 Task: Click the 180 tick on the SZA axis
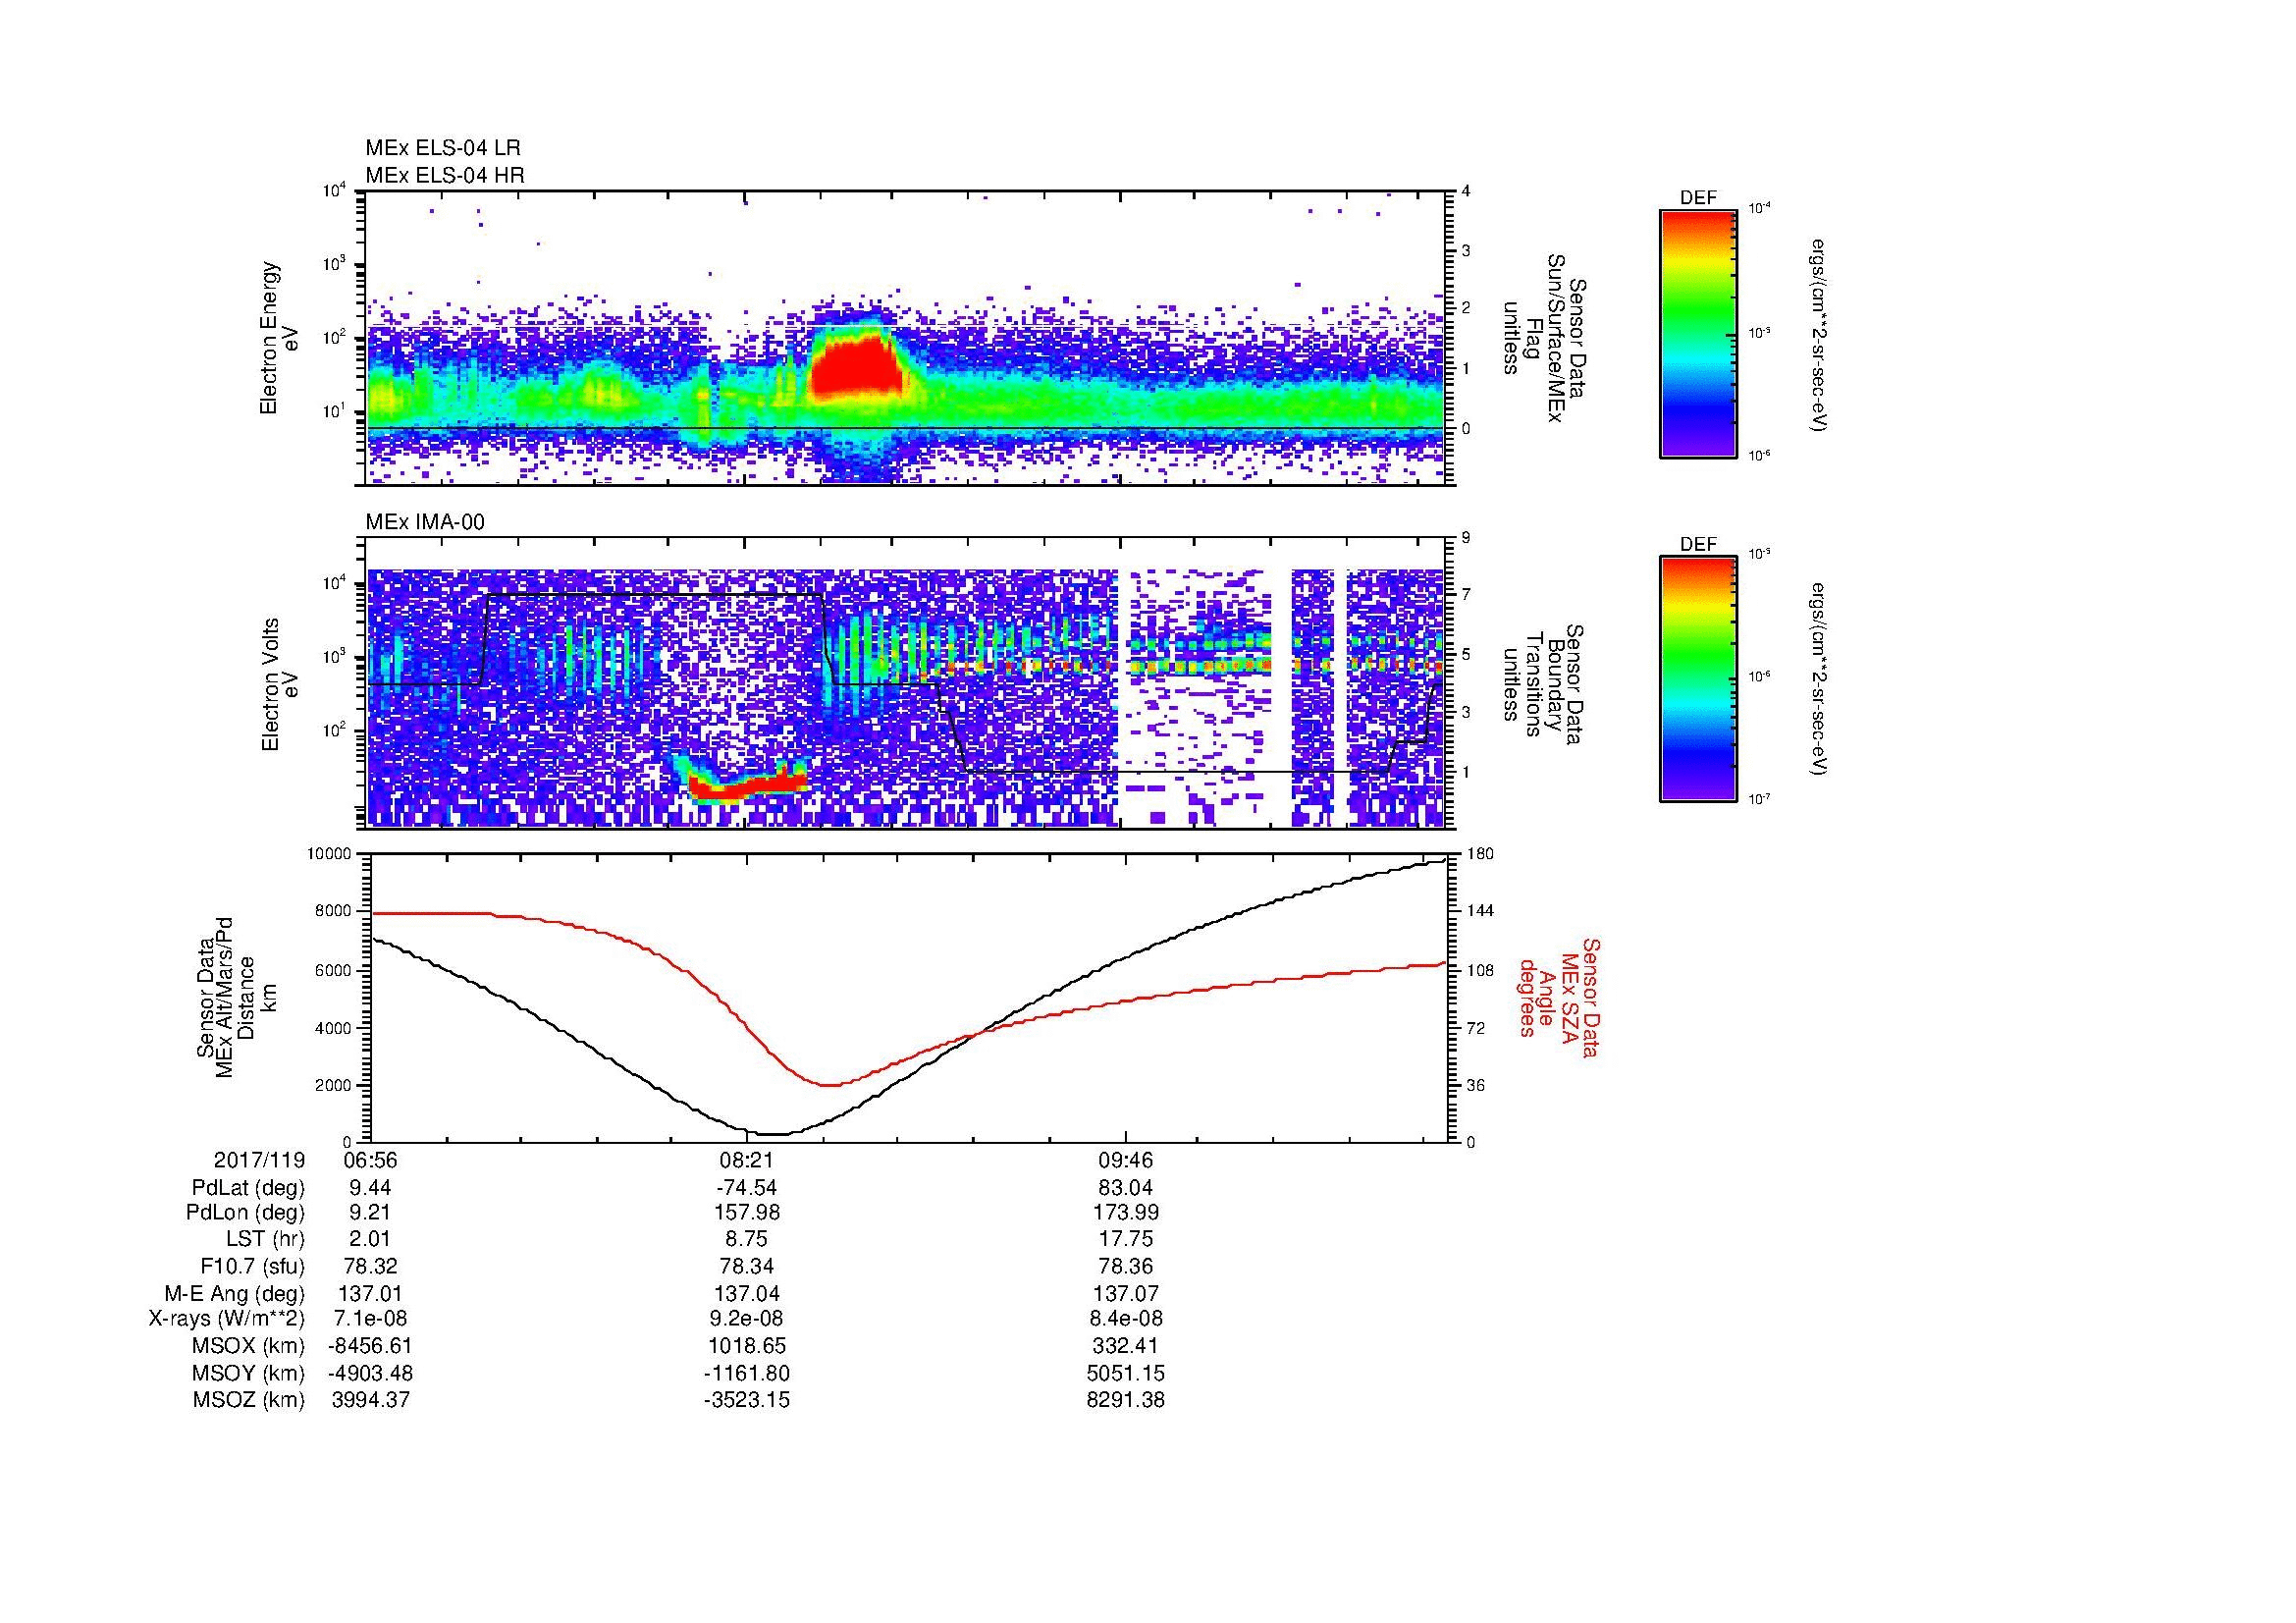pos(1480,854)
